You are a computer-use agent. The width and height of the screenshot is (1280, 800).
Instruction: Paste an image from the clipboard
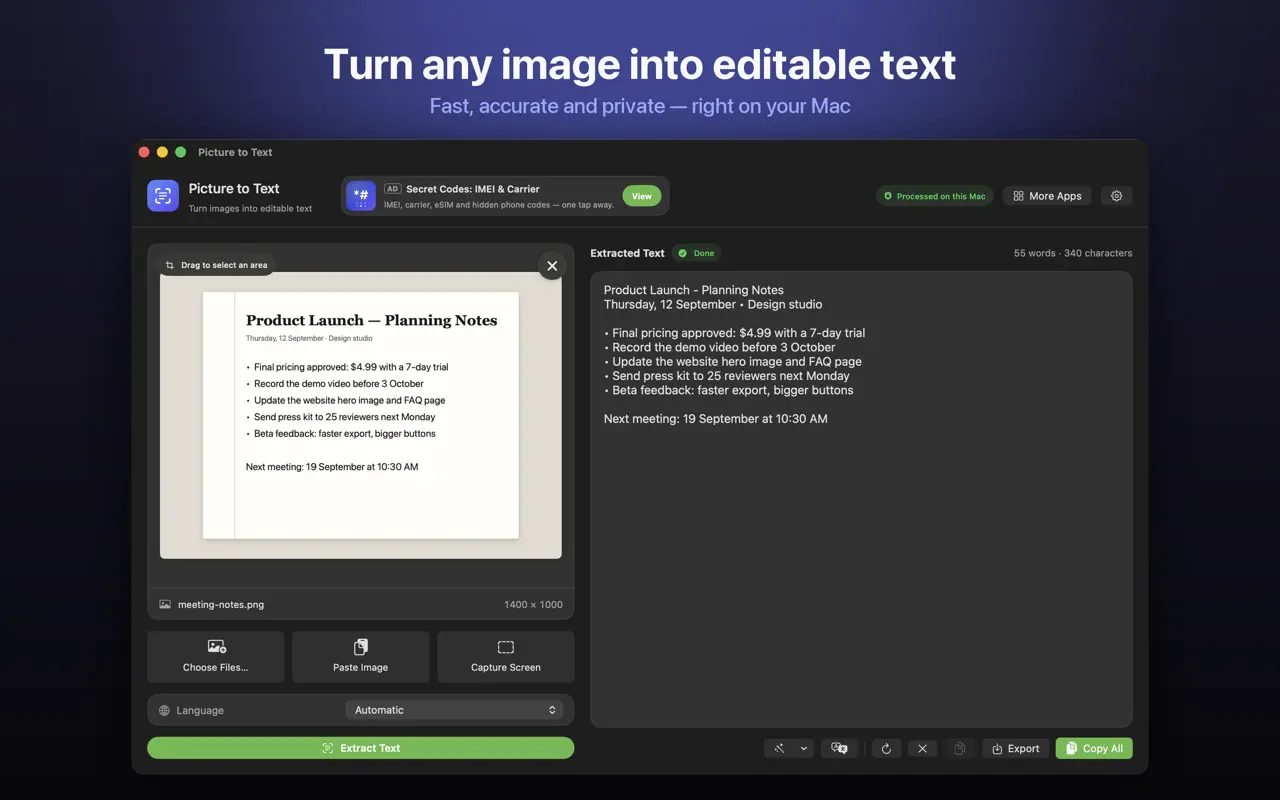click(x=361, y=657)
